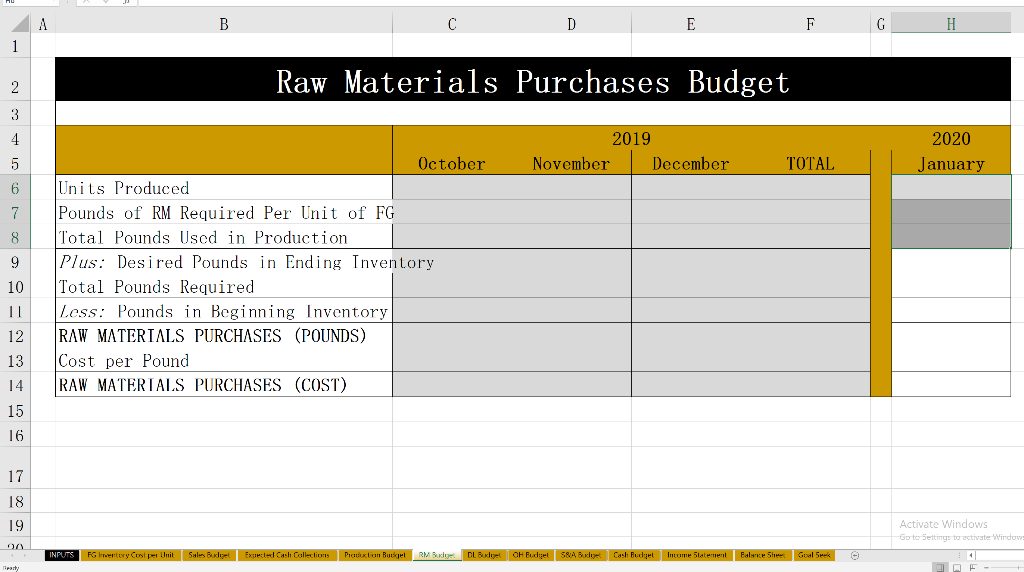Screen dimensions: 1024x572
Task: Click Pounds in Beginning Inventory label
Action: [x=224, y=311]
